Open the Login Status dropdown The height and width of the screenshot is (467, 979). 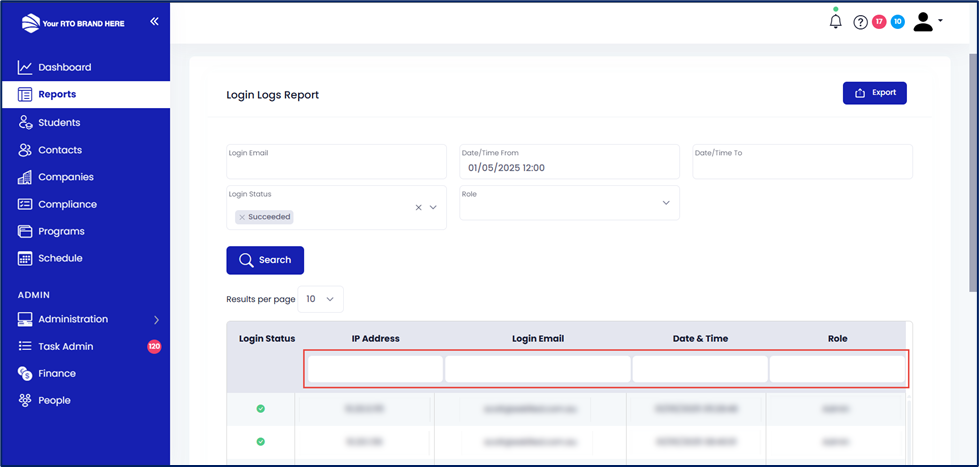[x=434, y=208]
